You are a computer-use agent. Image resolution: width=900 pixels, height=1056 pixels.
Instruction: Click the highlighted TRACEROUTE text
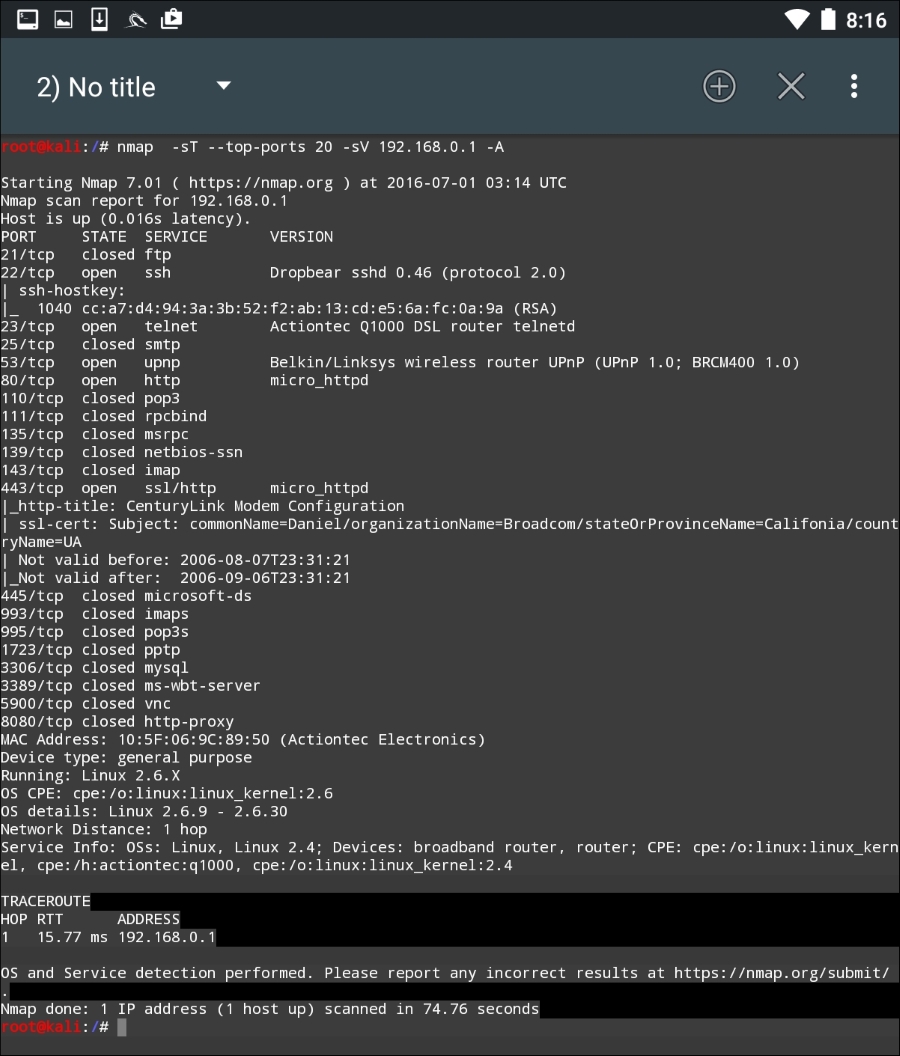point(45,900)
